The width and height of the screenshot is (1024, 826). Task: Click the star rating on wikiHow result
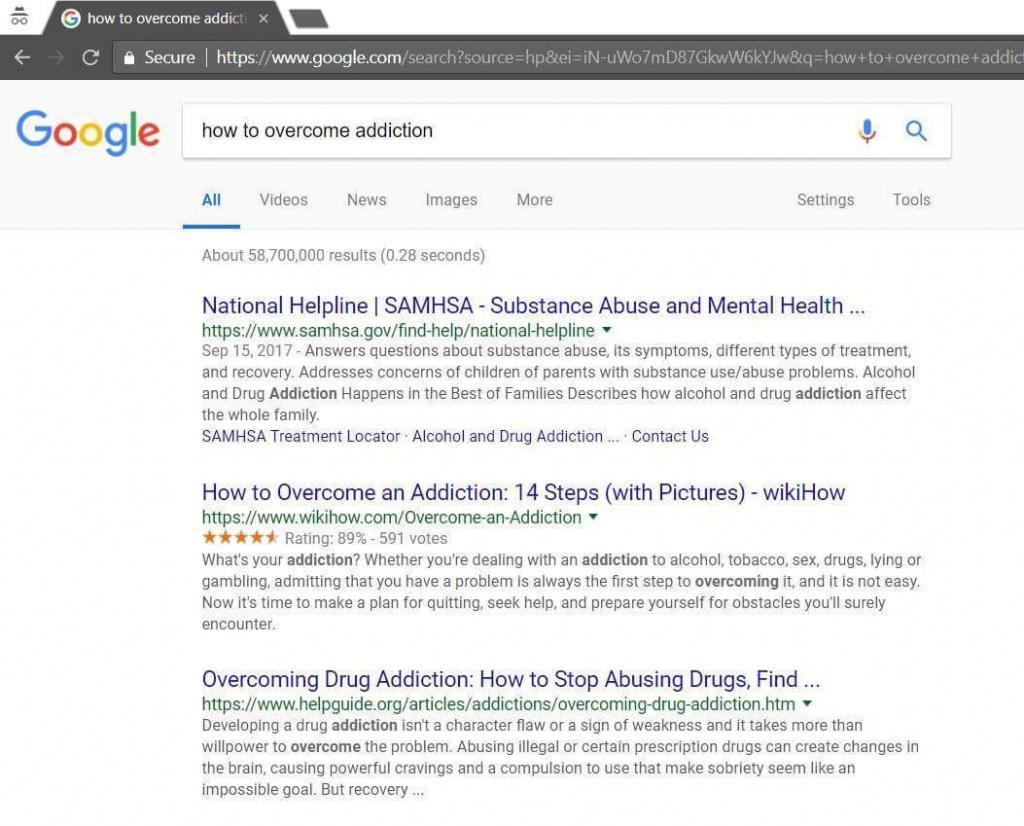pyautogui.click(x=240, y=538)
